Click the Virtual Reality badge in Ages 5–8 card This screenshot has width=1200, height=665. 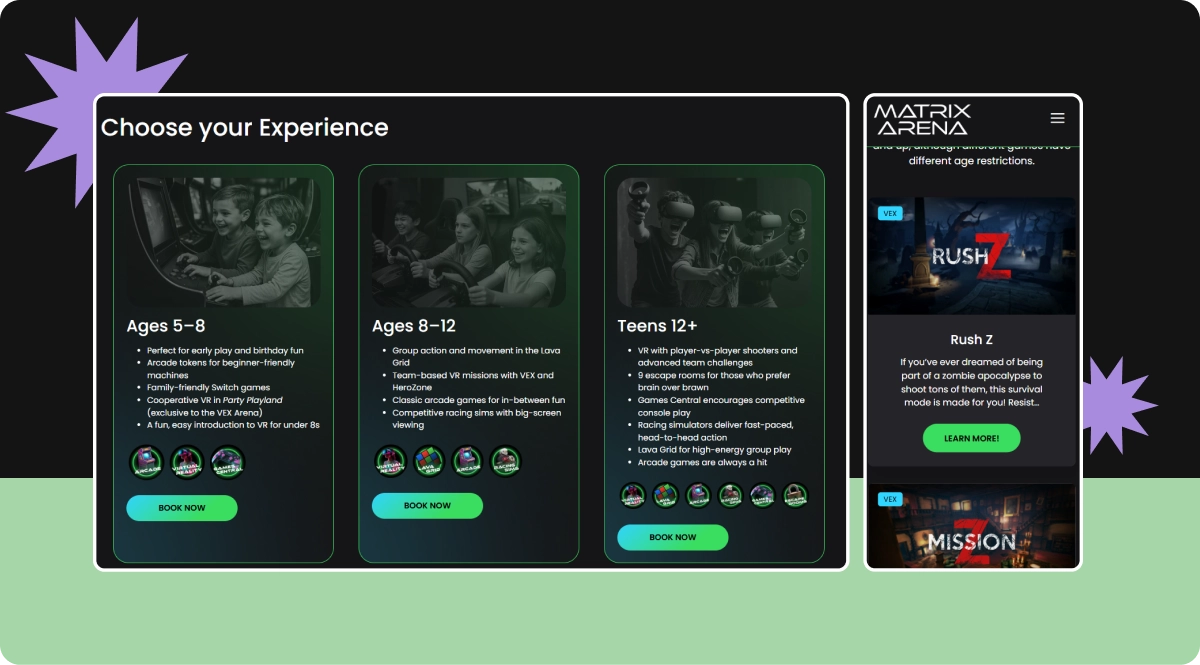tap(188, 462)
